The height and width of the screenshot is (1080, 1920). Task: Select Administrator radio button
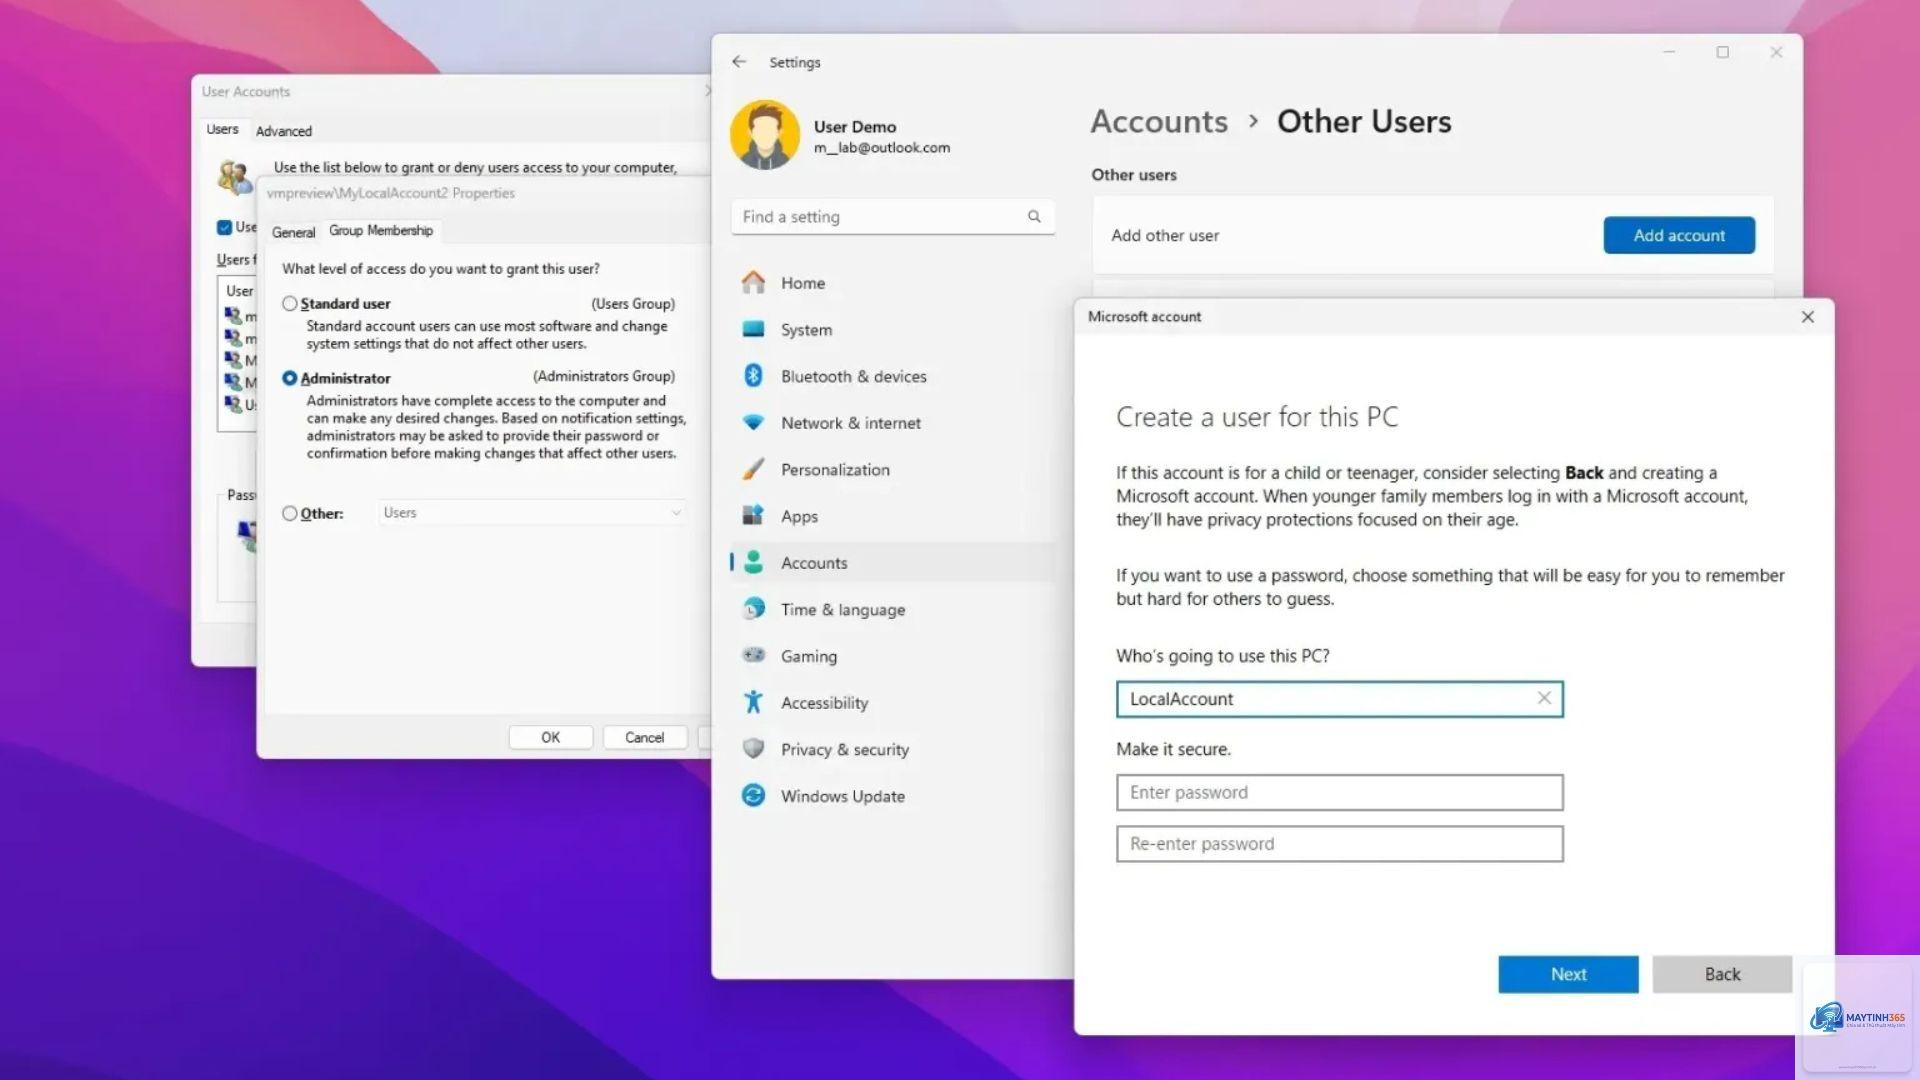(290, 378)
